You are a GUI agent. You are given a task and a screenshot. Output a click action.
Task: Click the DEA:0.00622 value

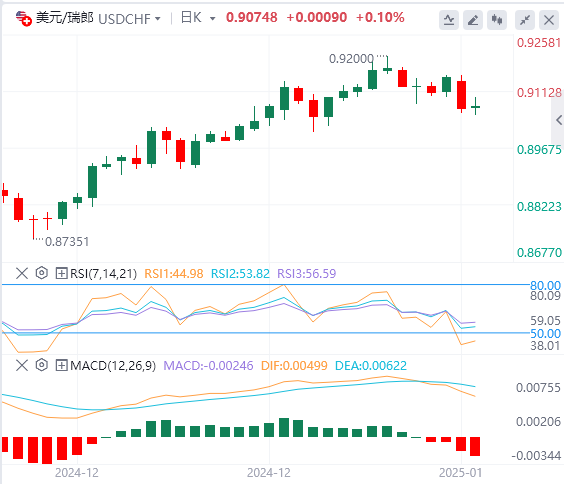[x=371, y=366]
